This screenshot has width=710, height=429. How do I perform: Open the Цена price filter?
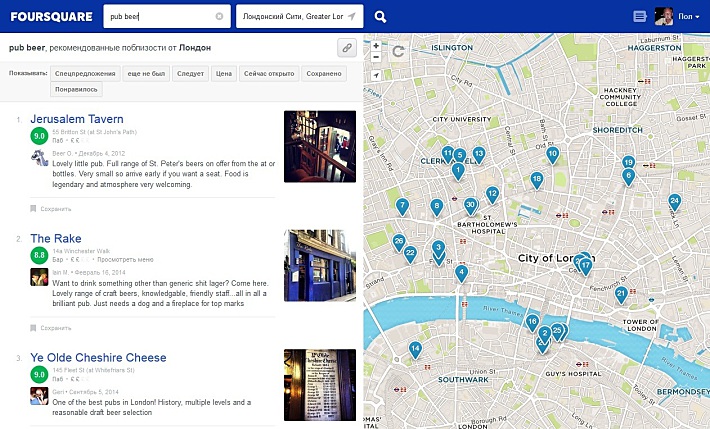point(224,74)
